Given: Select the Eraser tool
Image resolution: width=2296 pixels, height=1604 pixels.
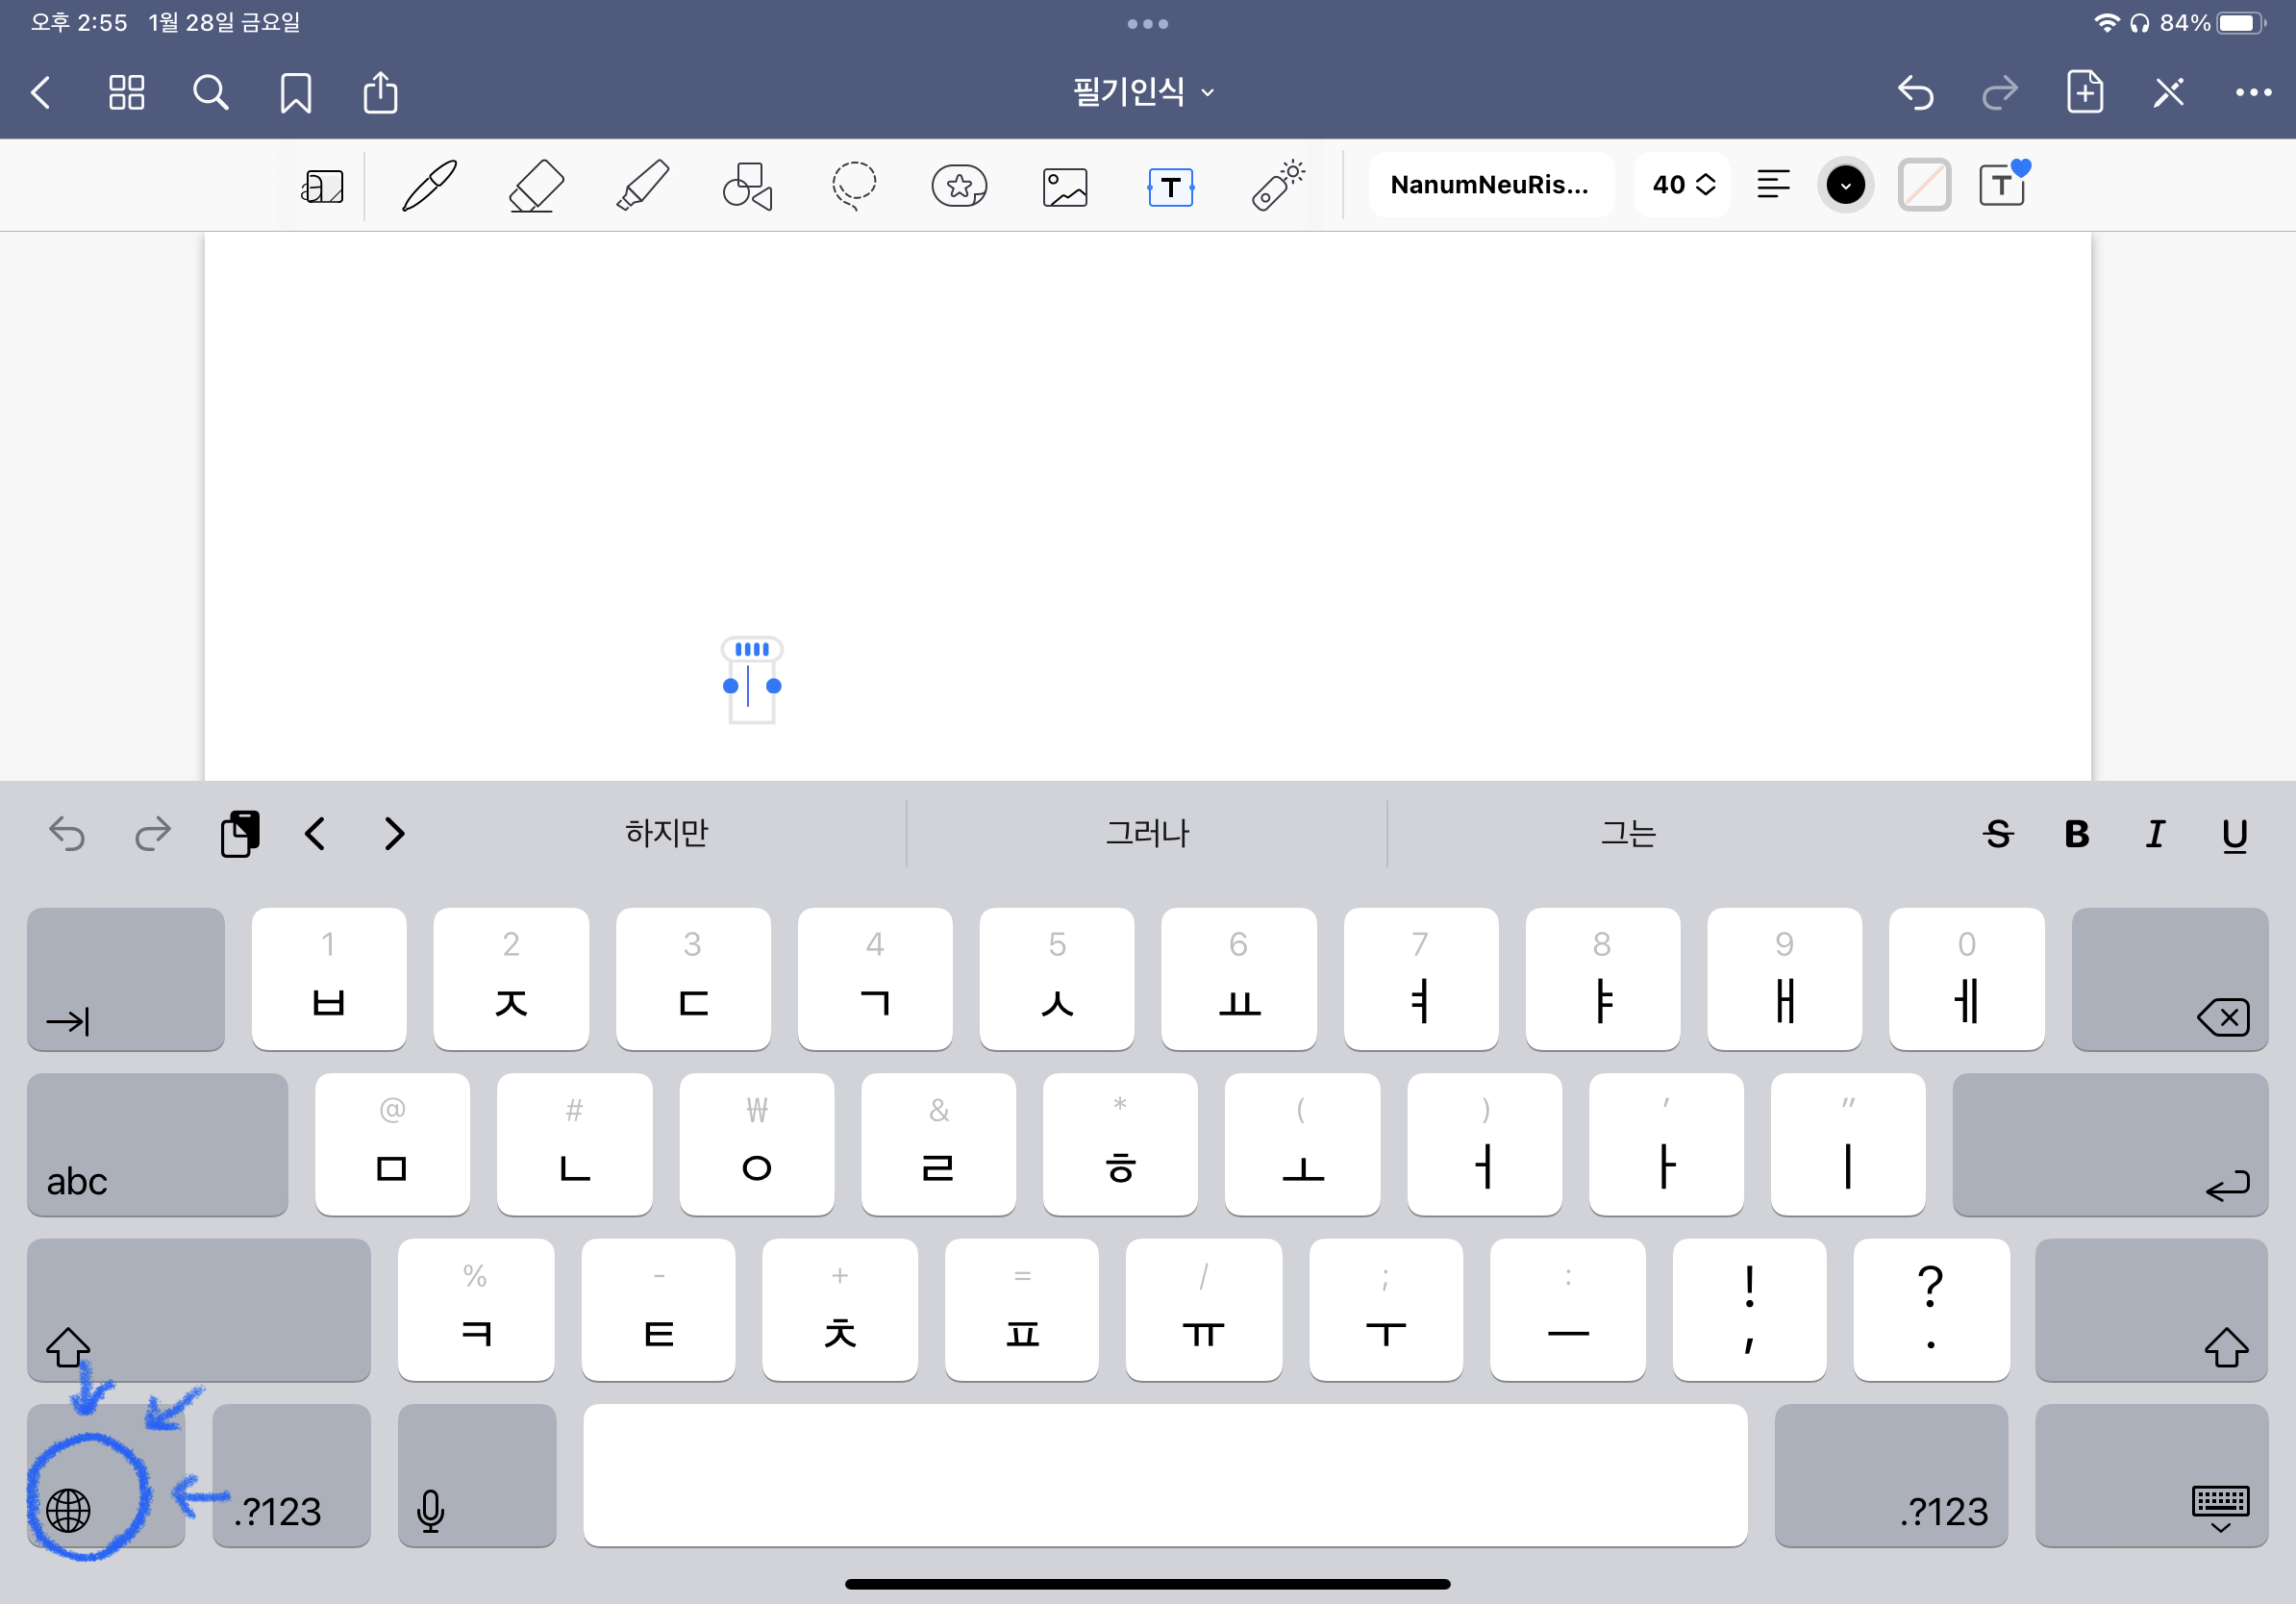Looking at the screenshot, I should [536, 186].
